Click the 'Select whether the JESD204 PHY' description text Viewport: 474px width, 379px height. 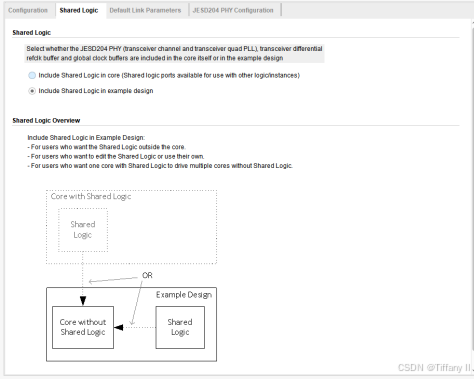click(x=174, y=53)
